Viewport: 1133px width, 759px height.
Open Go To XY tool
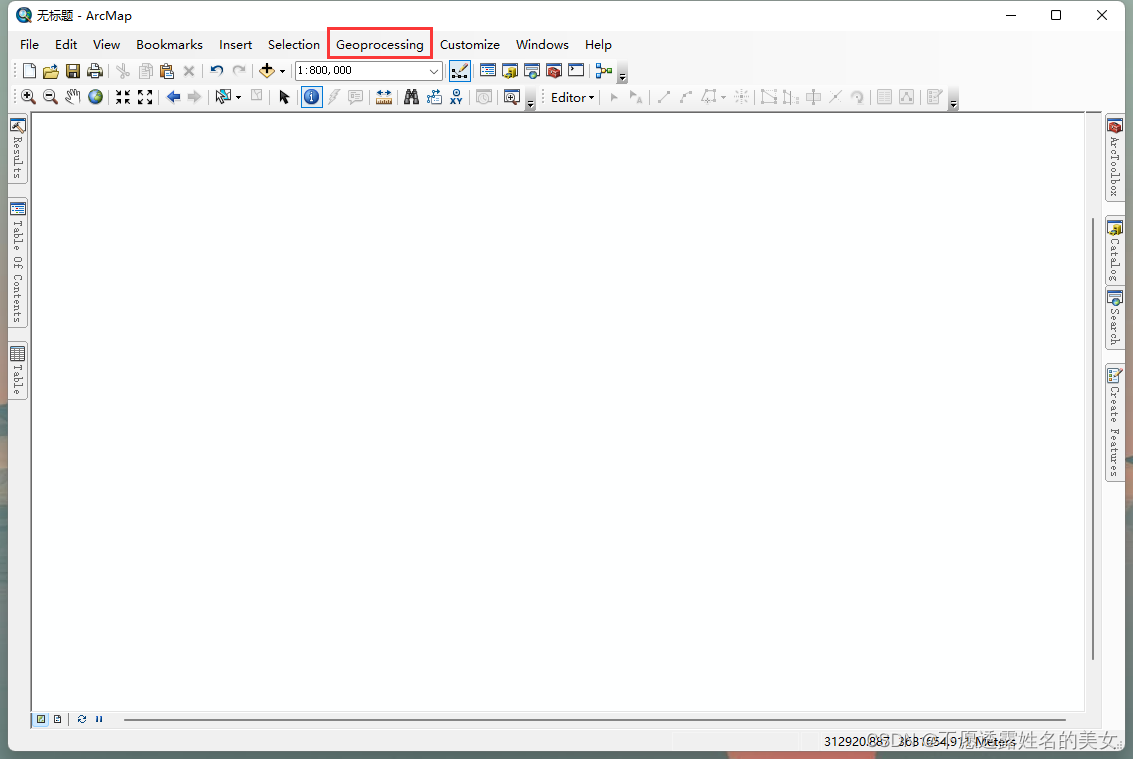click(456, 97)
